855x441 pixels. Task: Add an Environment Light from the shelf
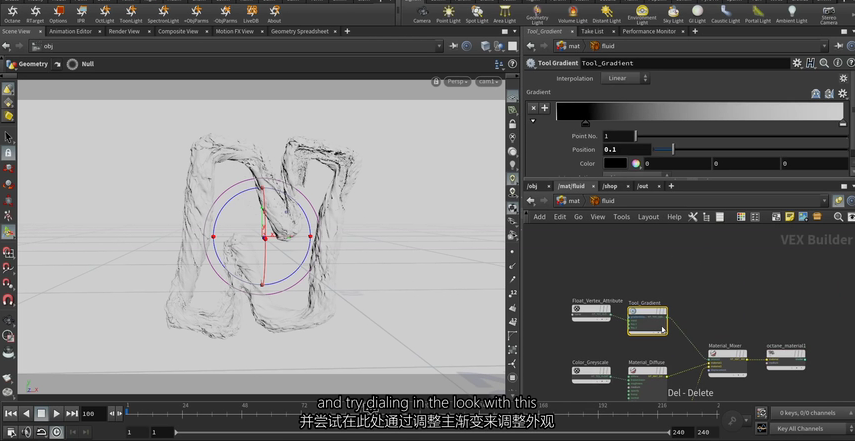point(641,13)
